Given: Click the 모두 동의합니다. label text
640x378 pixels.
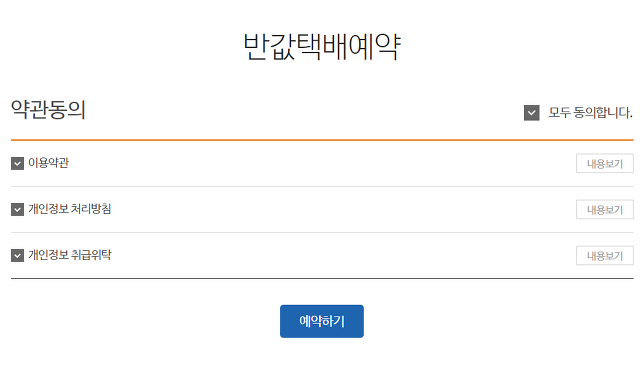Looking at the screenshot, I should (590, 112).
